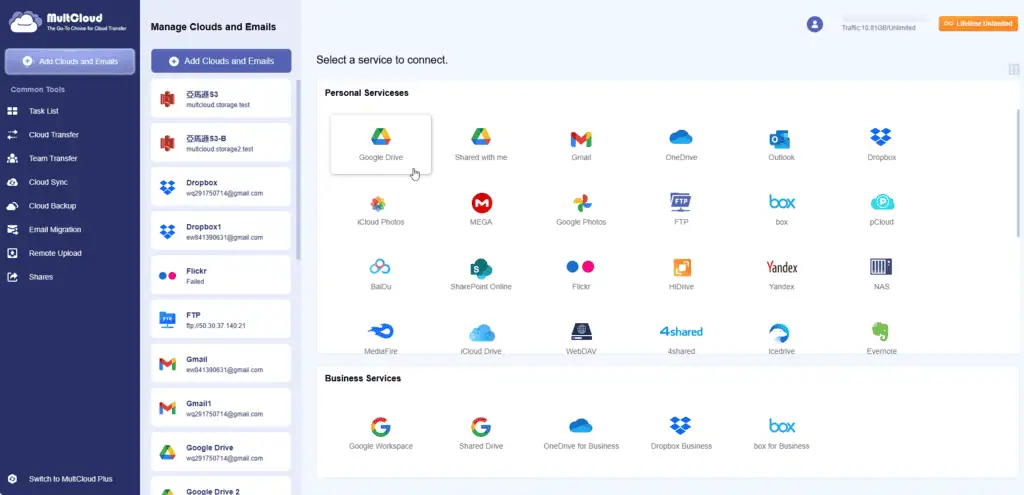The width and height of the screenshot is (1024, 495).
Task: Open the Gmail1 account entry
Action: tap(221, 407)
